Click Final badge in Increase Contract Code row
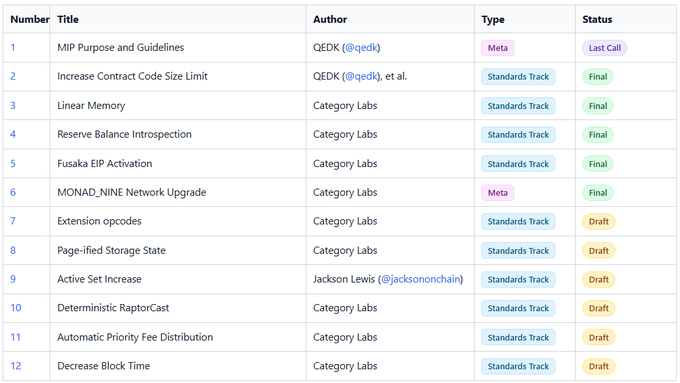Image resolution: width=680 pixels, height=383 pixels. pos(598,77)
